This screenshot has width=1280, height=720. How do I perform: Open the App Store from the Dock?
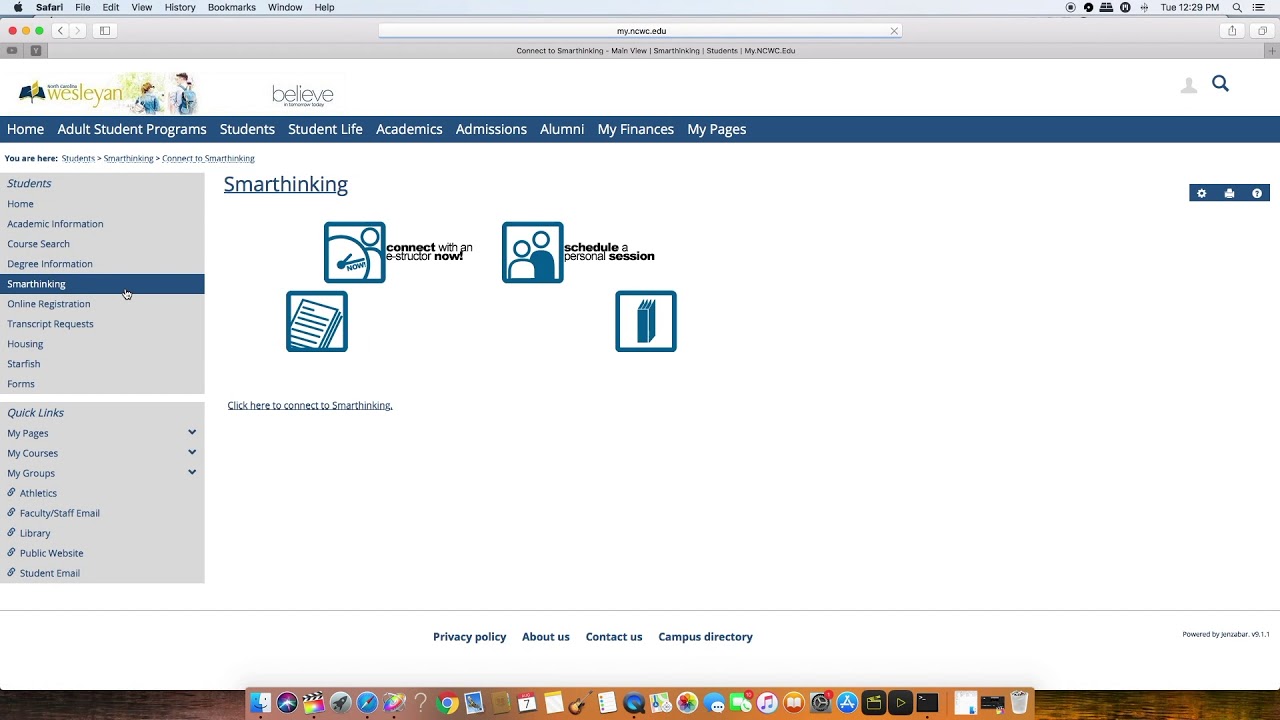pyautogui.click(x=847, y=703)
